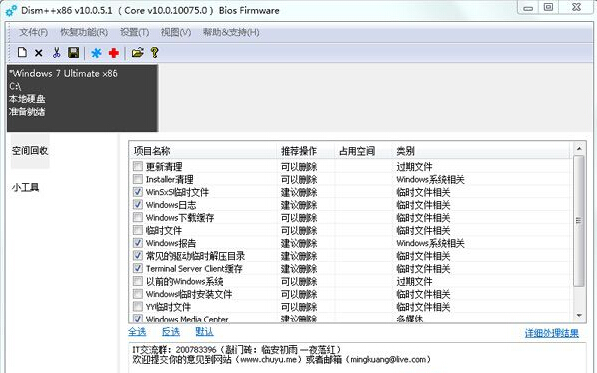Viewport: 597px width, 373px height.
Task: Click the 推荐操作 column header
Action: 306,151
